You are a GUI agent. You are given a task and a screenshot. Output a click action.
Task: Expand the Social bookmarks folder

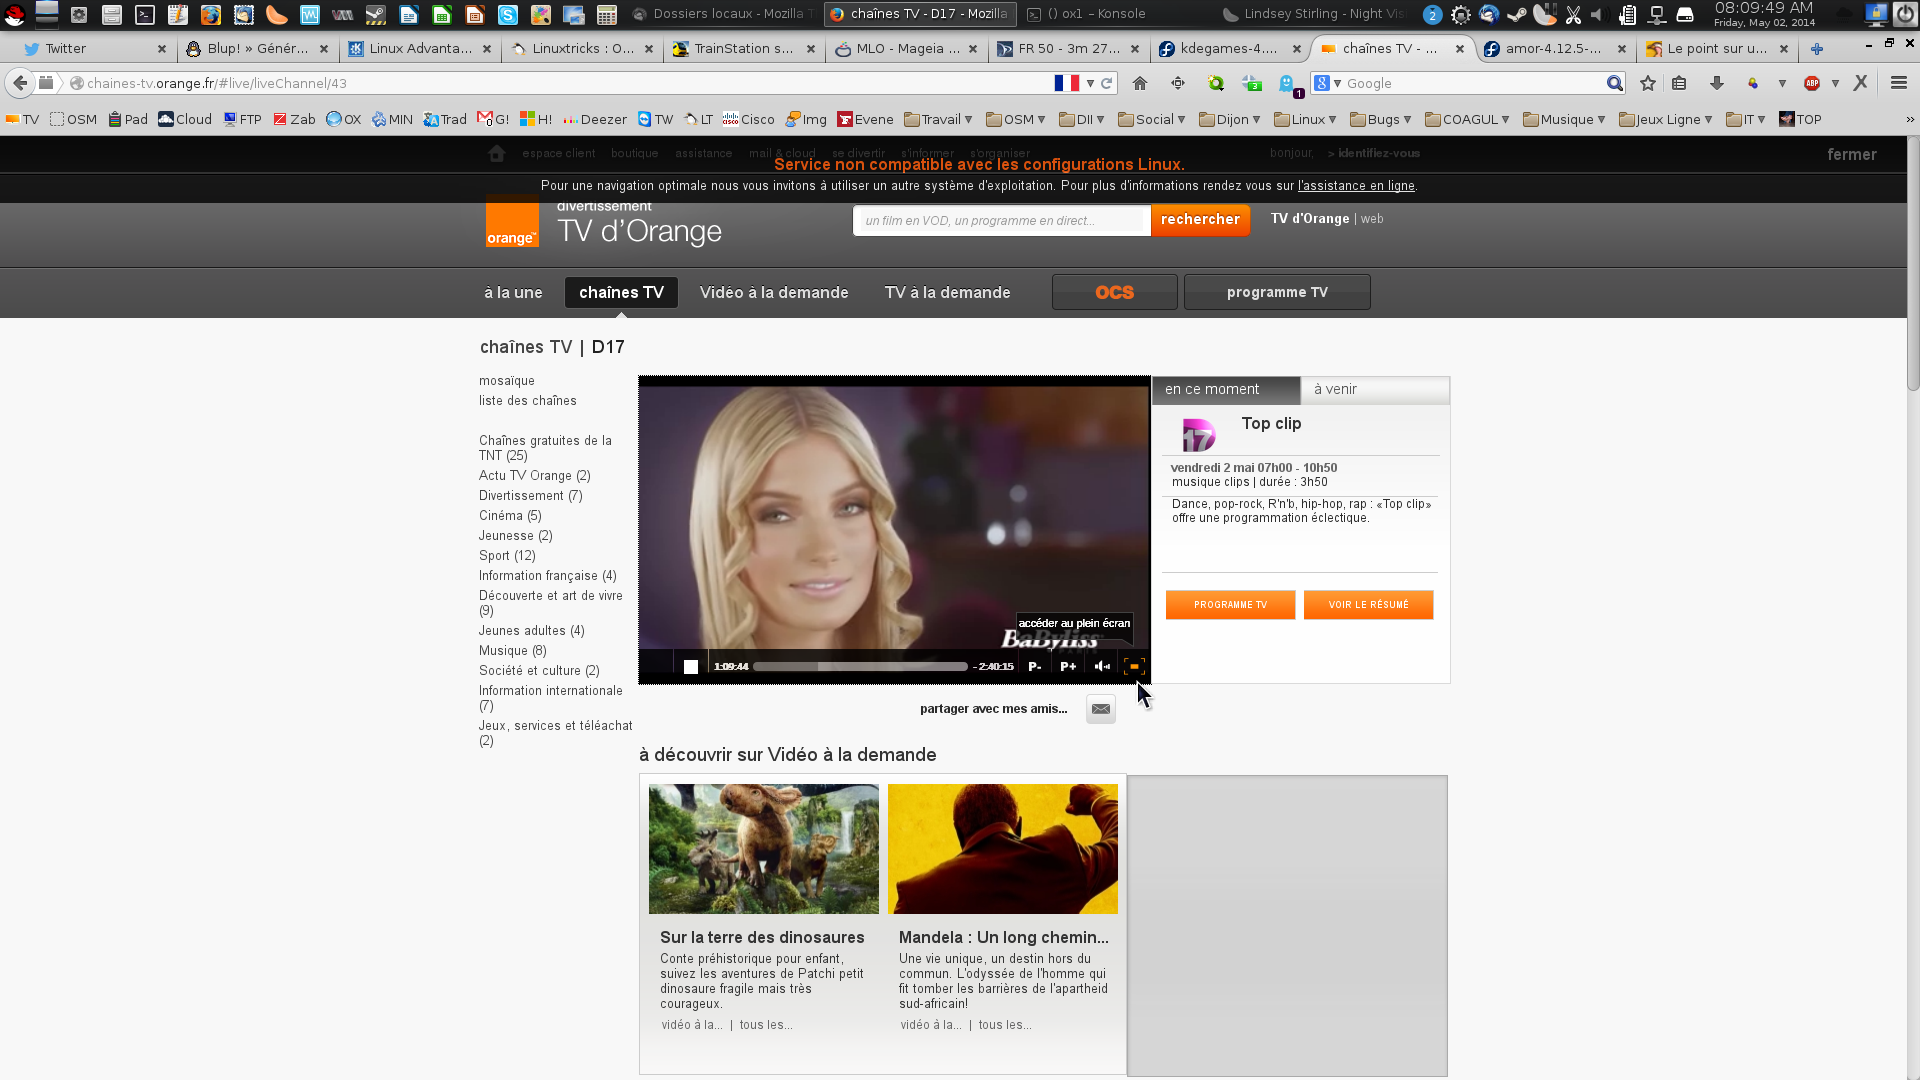(x=1152, y=120)
